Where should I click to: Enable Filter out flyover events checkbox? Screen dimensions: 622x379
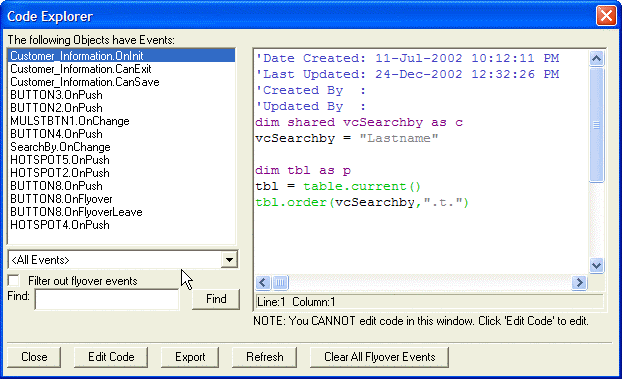point(13,281)
